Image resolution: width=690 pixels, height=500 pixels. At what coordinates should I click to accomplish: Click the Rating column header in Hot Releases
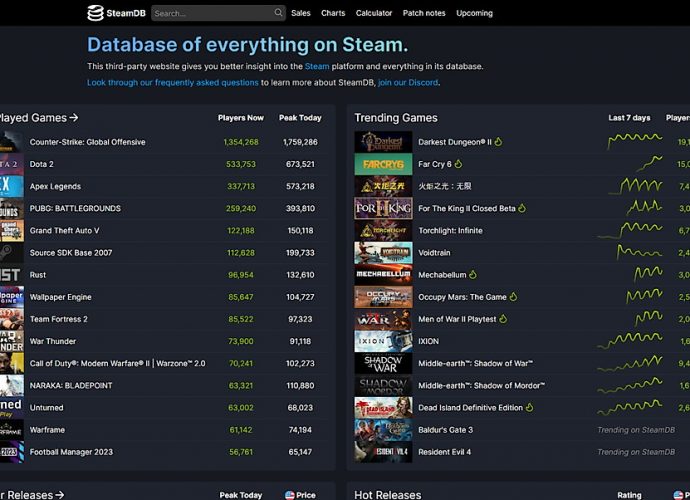click(629, 495)
